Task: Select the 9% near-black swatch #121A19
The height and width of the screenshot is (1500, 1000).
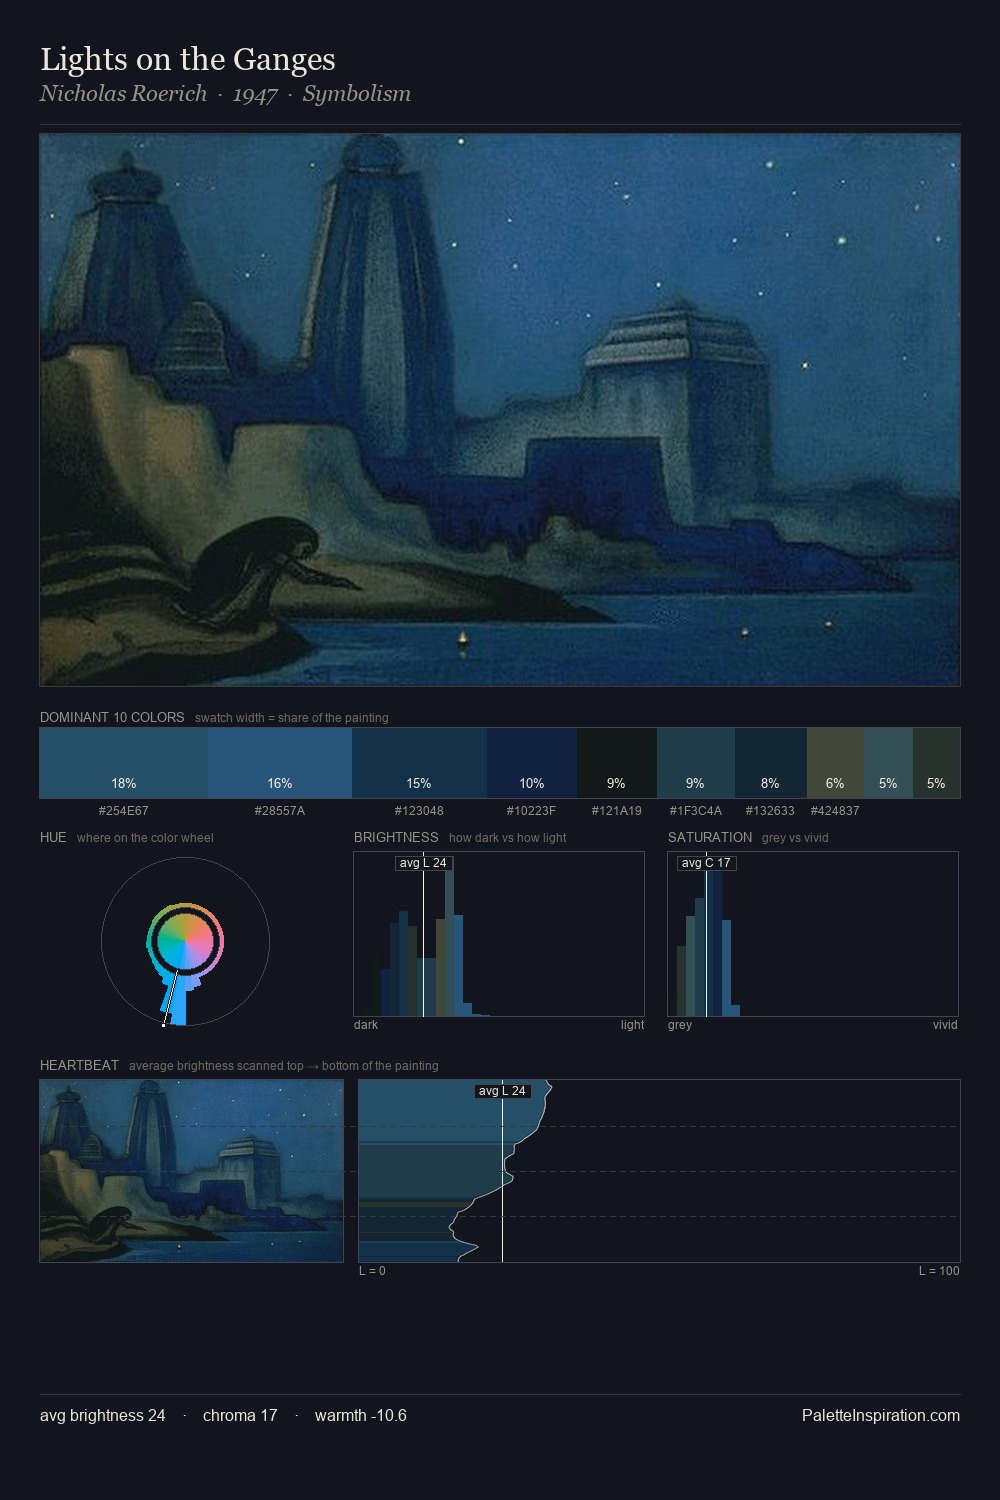Action: [x=617, y=763]
